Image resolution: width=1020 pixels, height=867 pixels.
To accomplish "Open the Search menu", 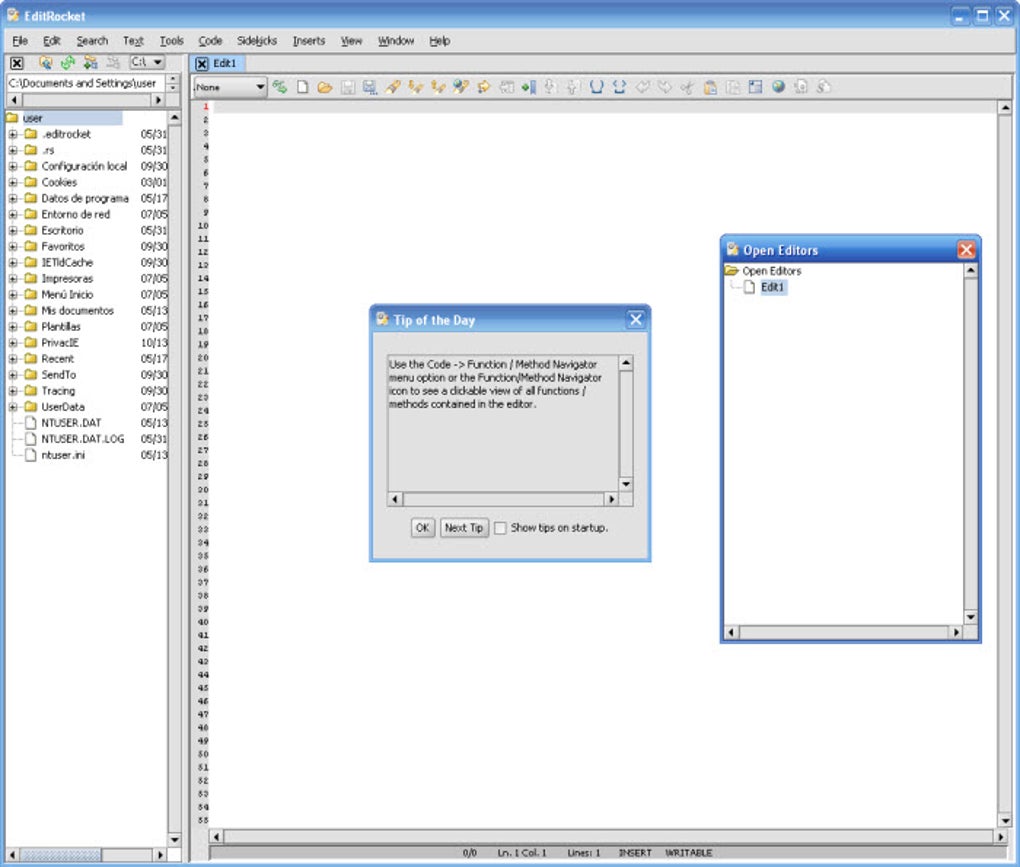I will point(92,40).
